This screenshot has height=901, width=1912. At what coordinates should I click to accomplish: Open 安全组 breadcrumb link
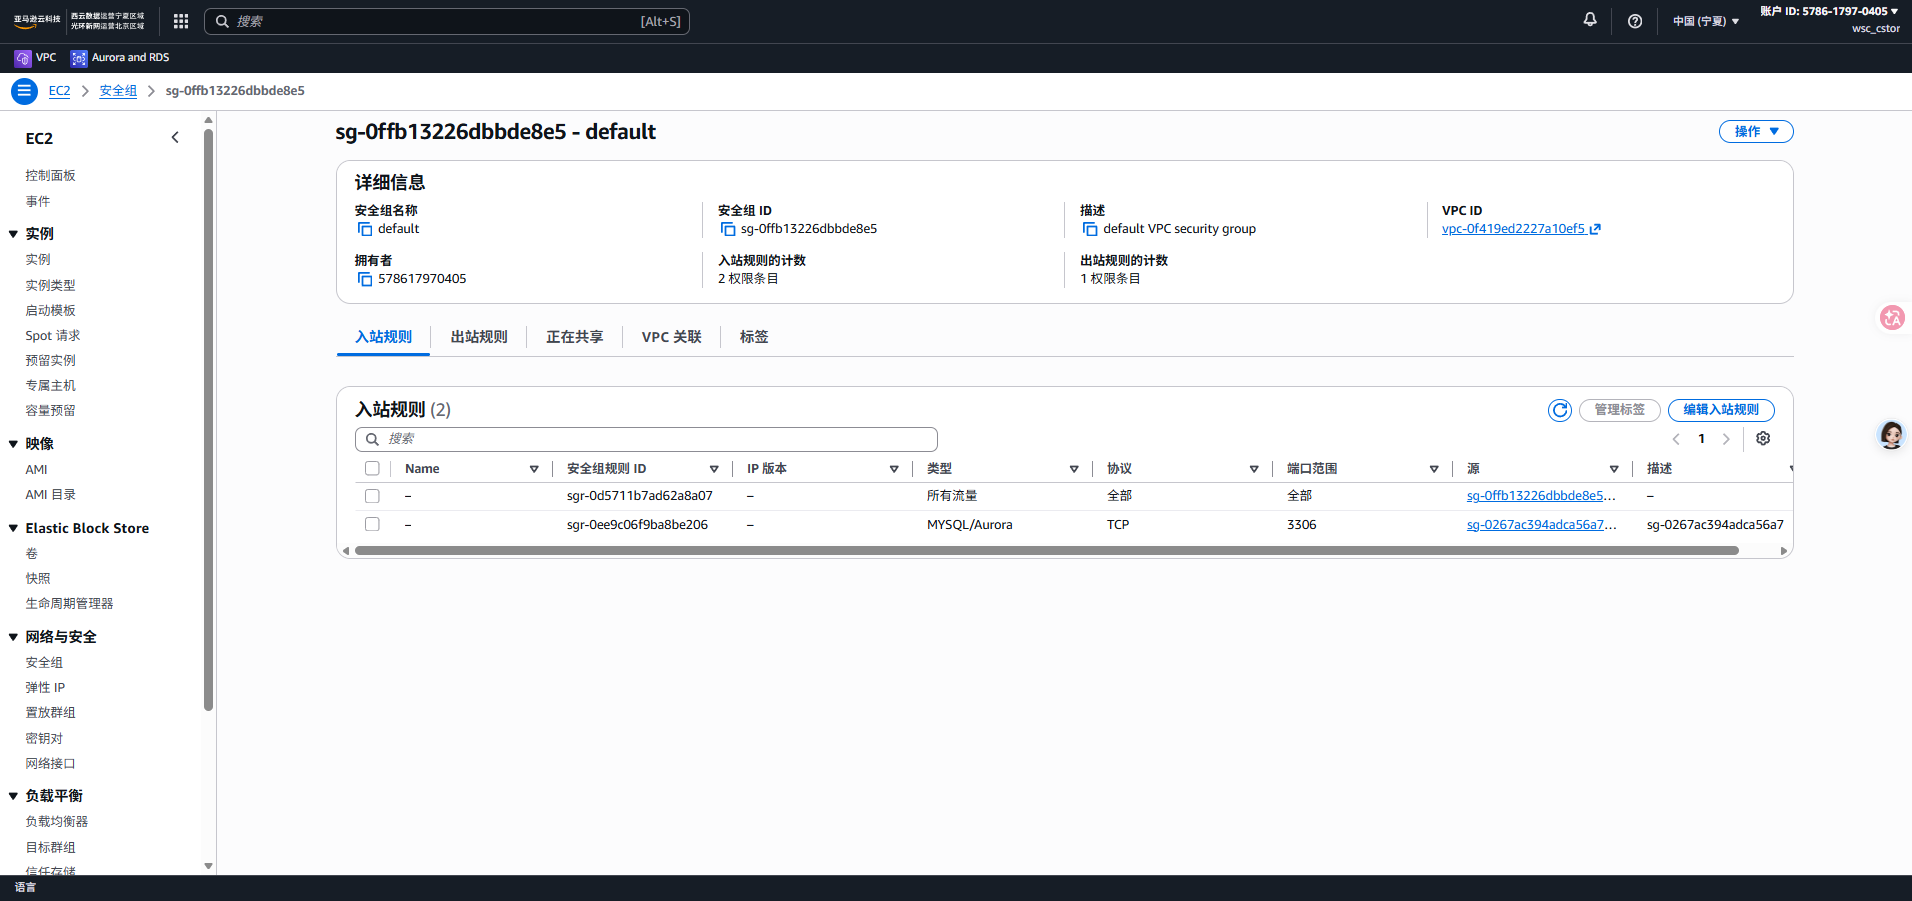point(118,91)
